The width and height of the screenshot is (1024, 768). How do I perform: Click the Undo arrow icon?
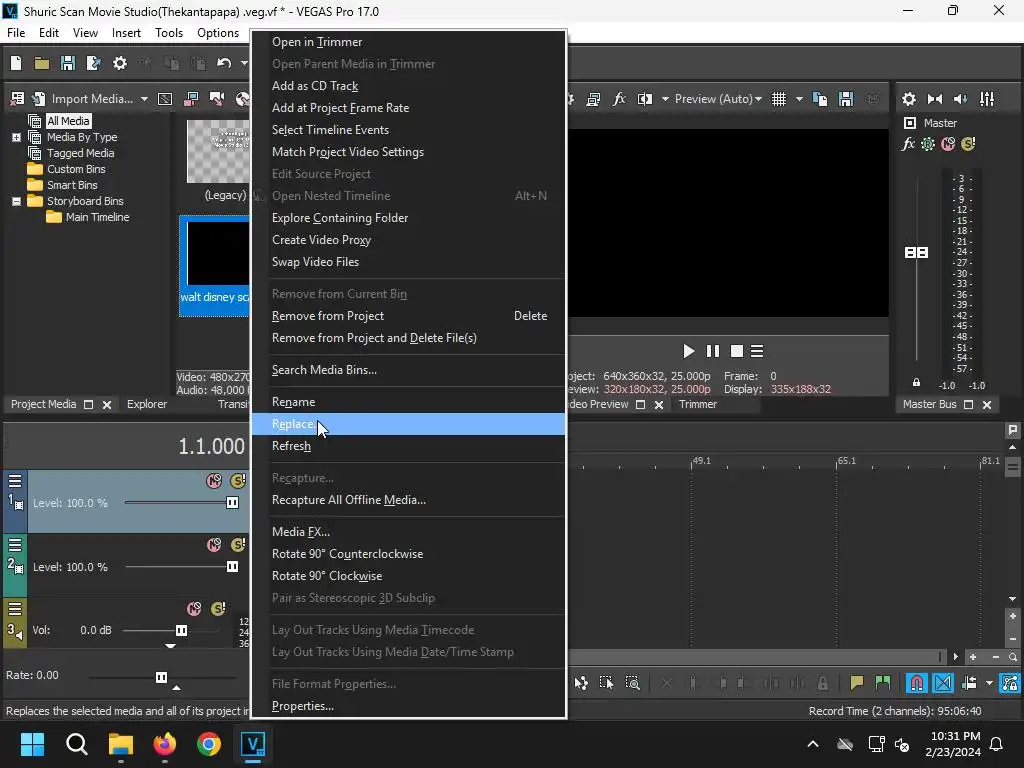[x=224, y=63]
